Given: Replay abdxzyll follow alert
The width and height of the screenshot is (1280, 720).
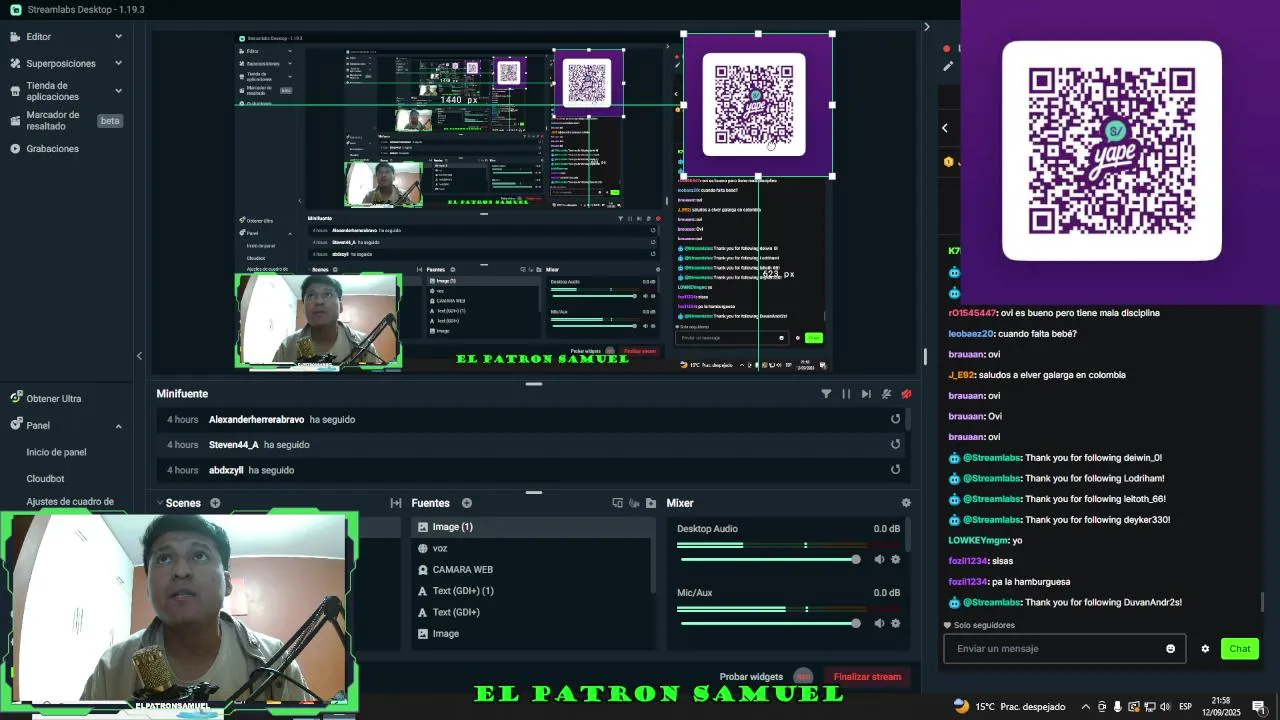Looking at the screenshot, I should [x=895, y=469].
